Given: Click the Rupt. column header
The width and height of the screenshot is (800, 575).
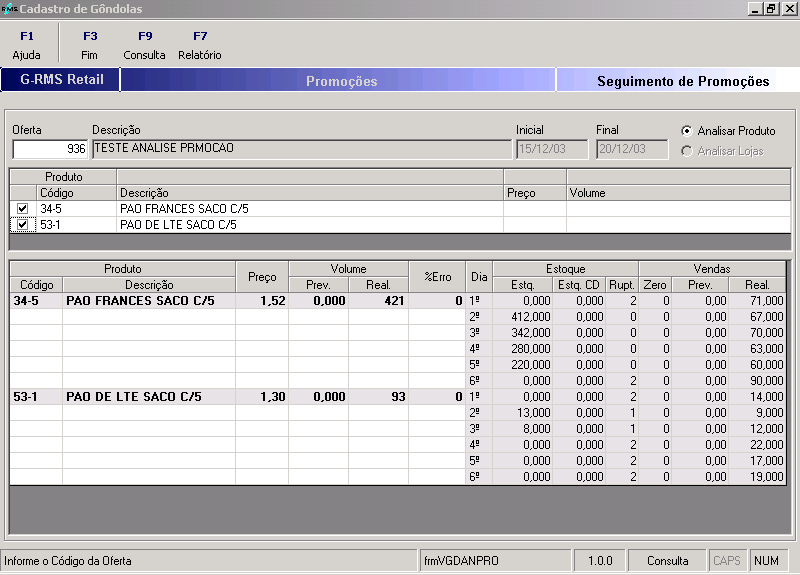Looking at the screenshot, I should pos(621,285).
